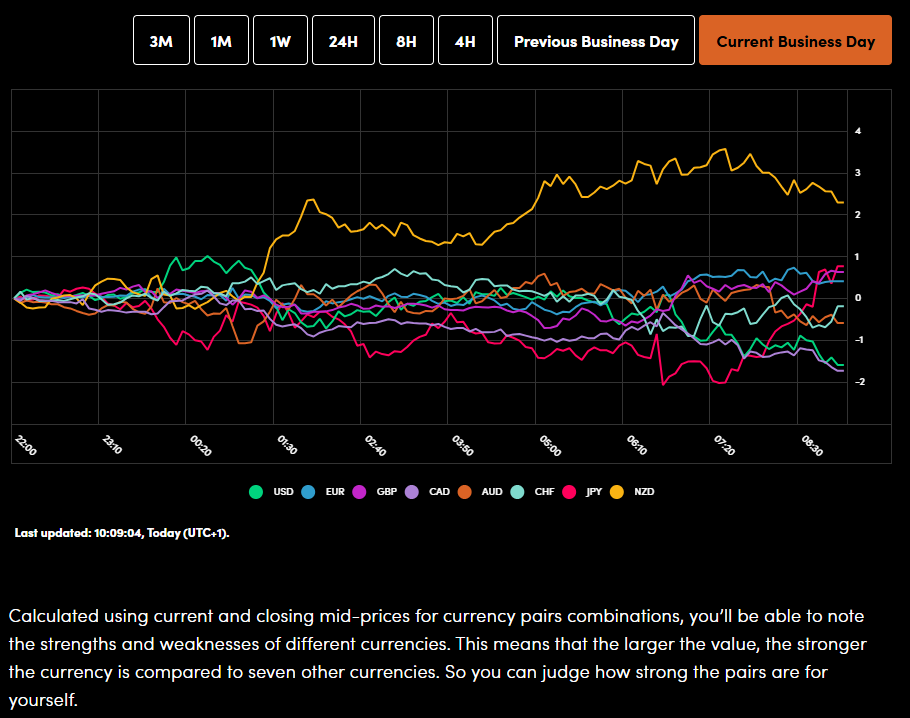Image resolution: width=910 pixels, height=718 pixels.
Task: Click the orange Current Business Day button
Action: click(795, 41)
